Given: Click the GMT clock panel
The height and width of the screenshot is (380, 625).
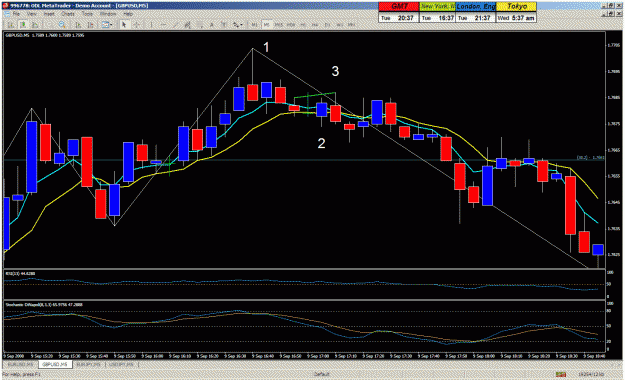Looking at the screenshot, I should point(399,12).
